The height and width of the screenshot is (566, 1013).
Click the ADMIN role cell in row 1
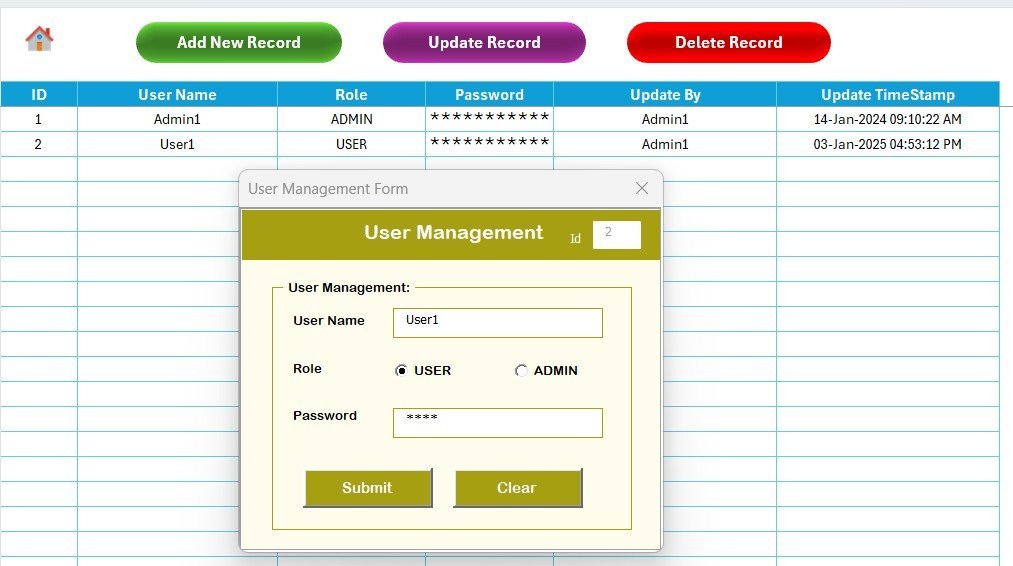click(x=351, y=120)
